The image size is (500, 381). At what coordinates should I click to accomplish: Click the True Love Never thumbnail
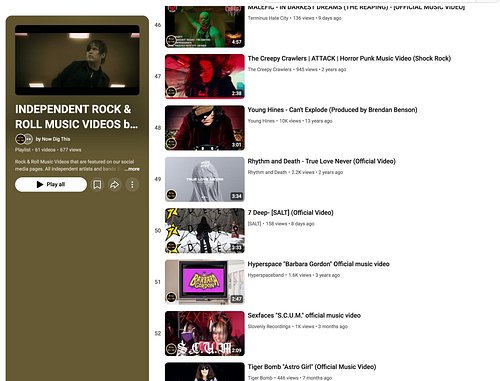click(205, 179)
